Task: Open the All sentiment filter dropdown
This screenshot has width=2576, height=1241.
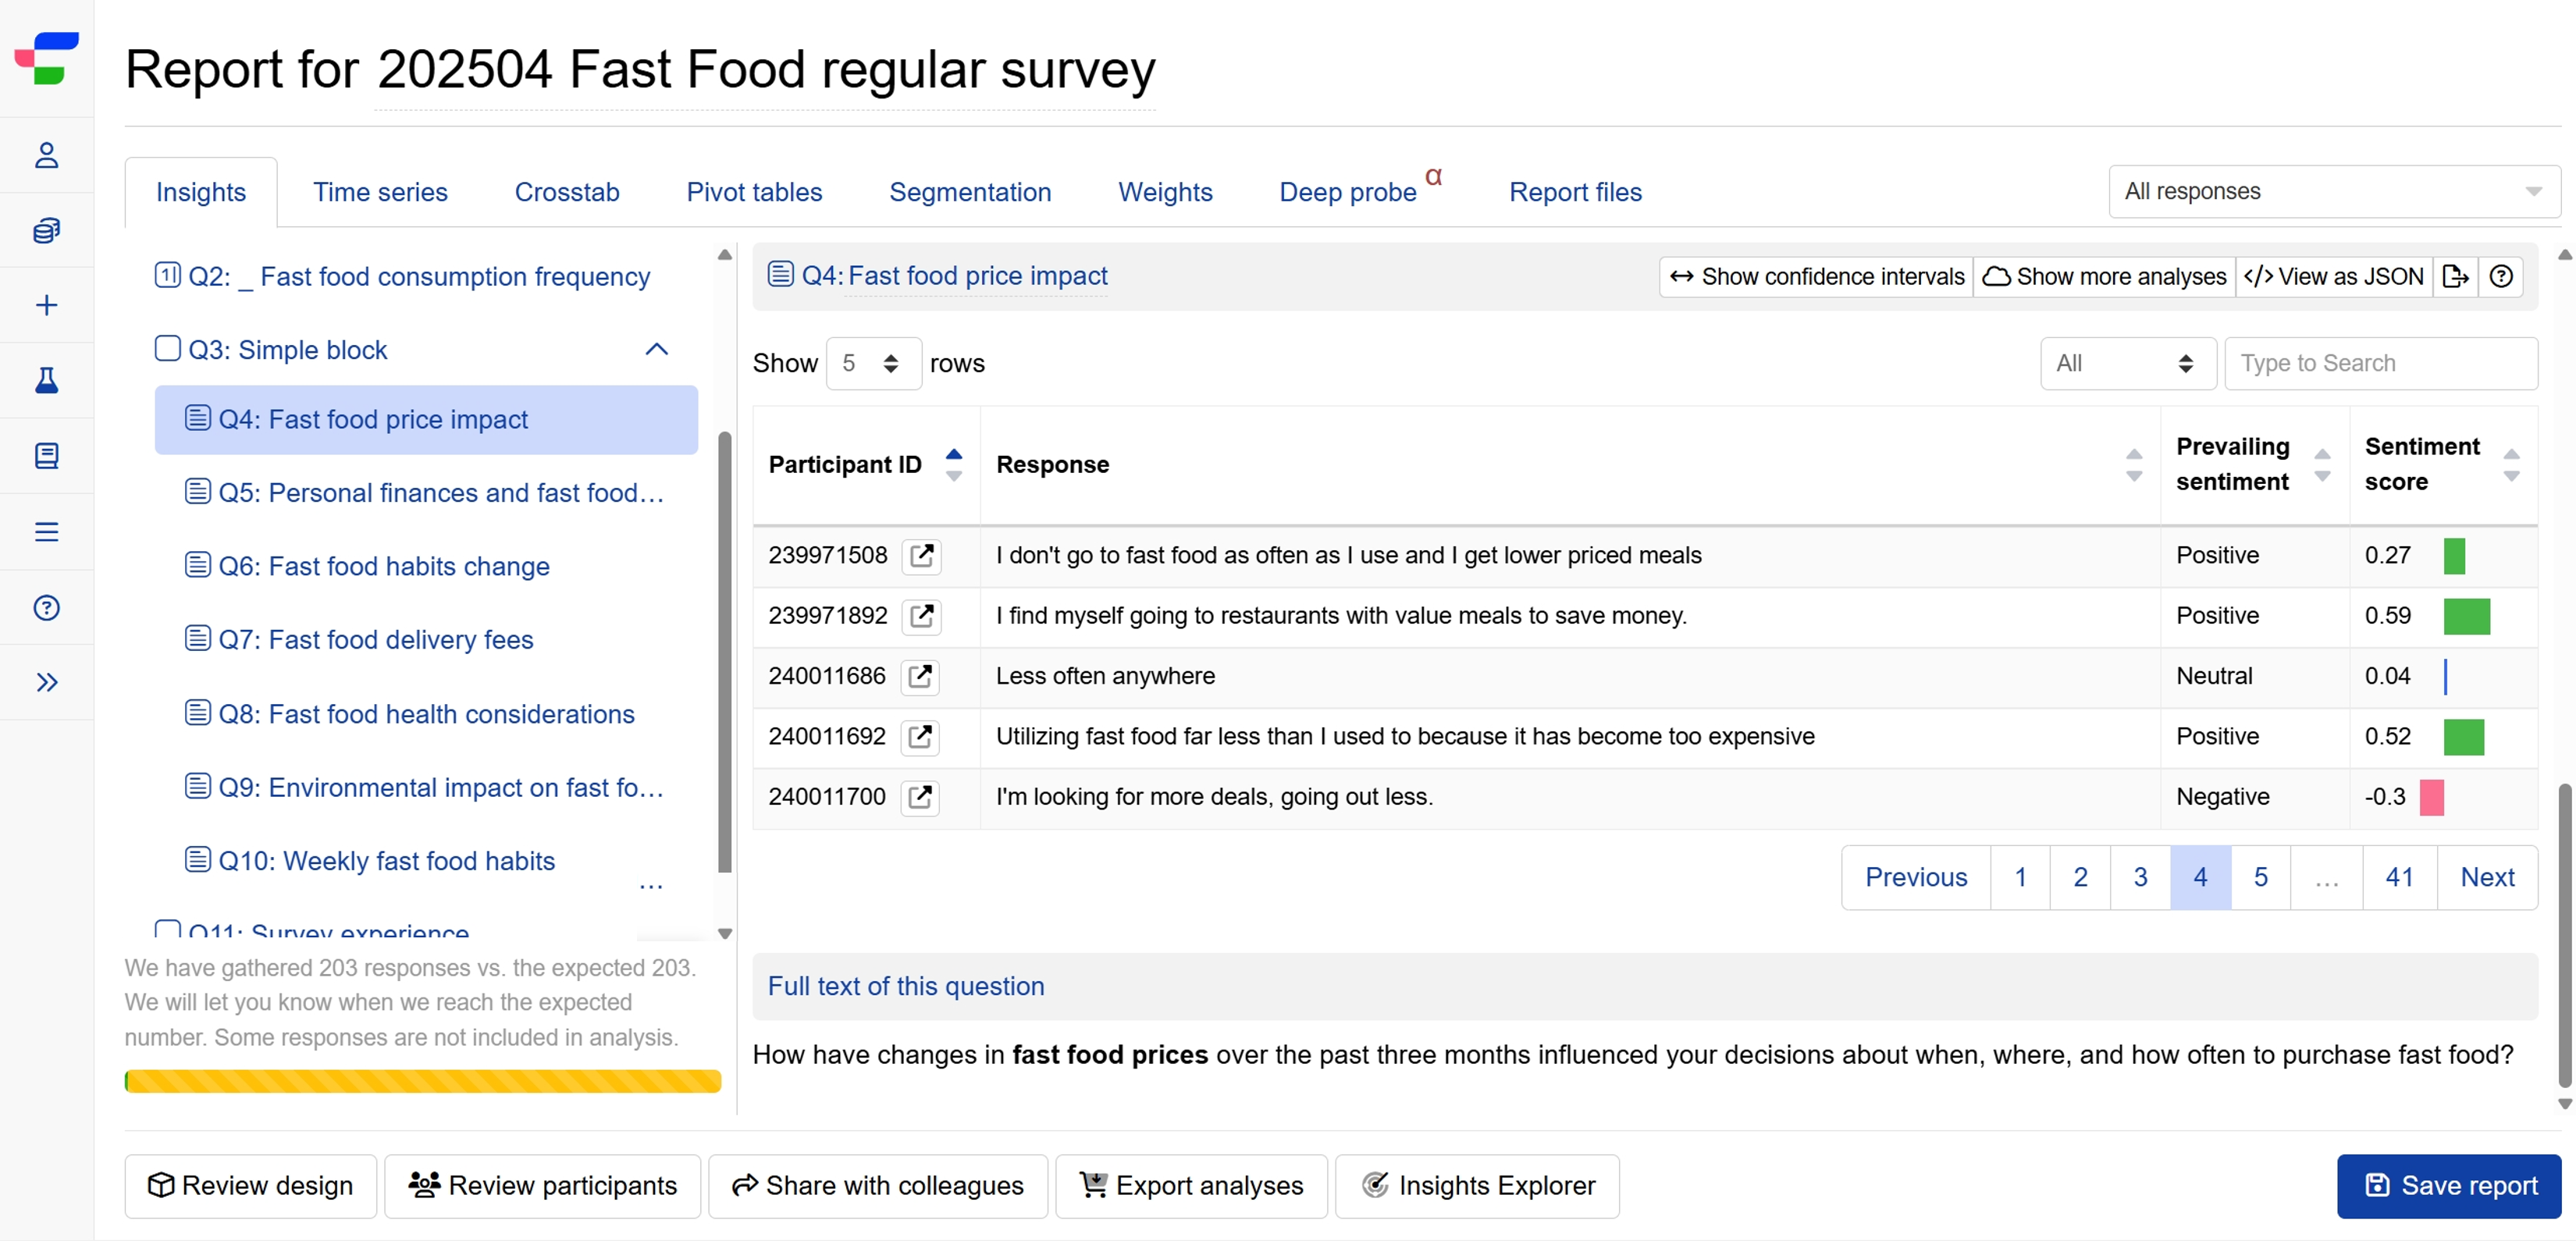Action: pos(2128,363)
